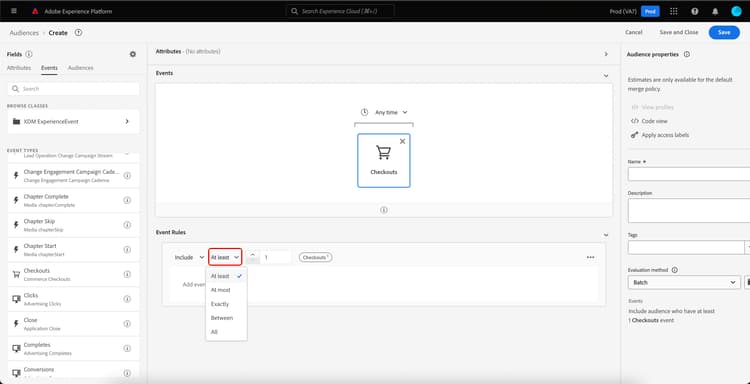Toggle the At least operator dropdown
The height and width of the screenshot is (384, 750).
coord(225,257)
